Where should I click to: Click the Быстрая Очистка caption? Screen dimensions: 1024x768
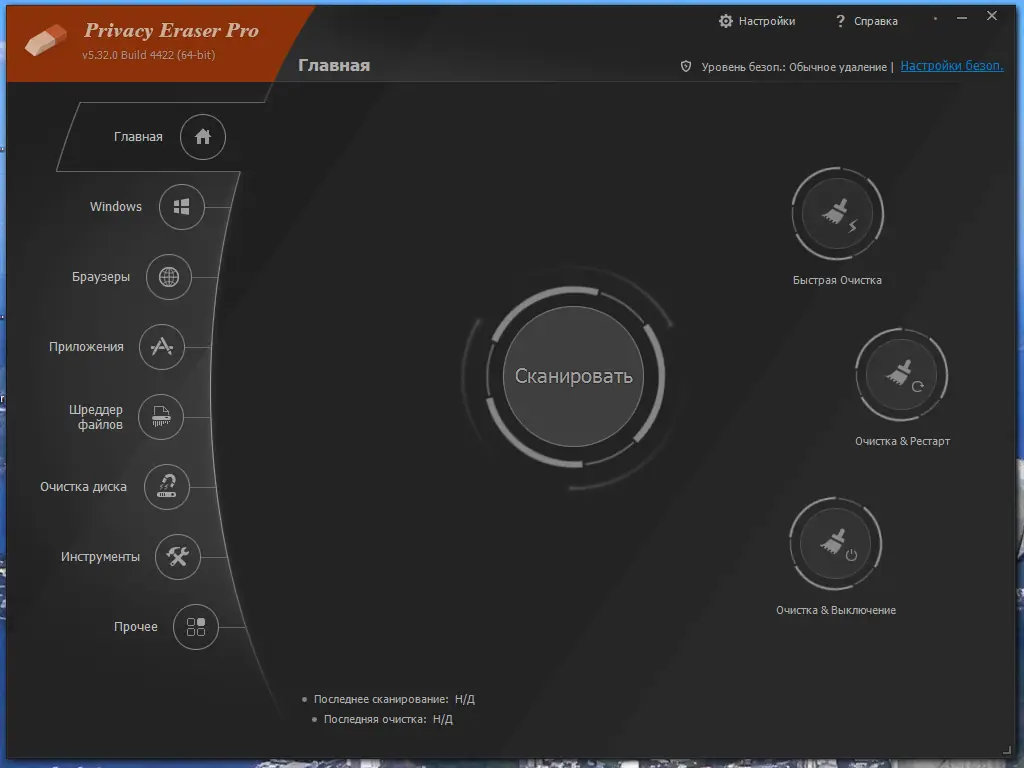pyautogui.click(x=837, y=280)
